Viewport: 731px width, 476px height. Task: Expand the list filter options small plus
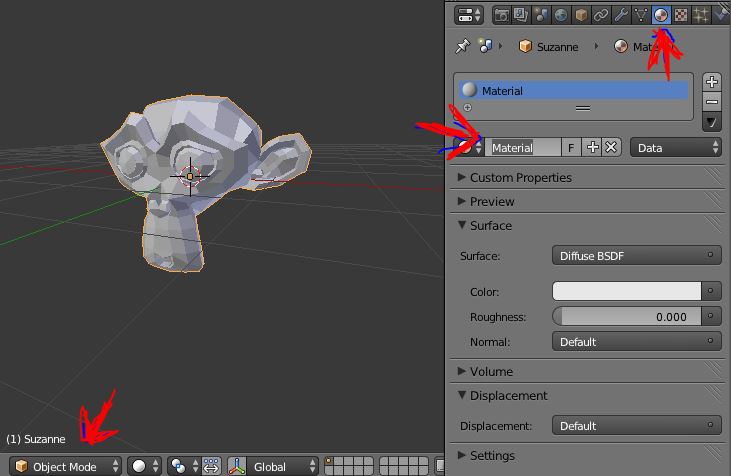pos(468,108)
